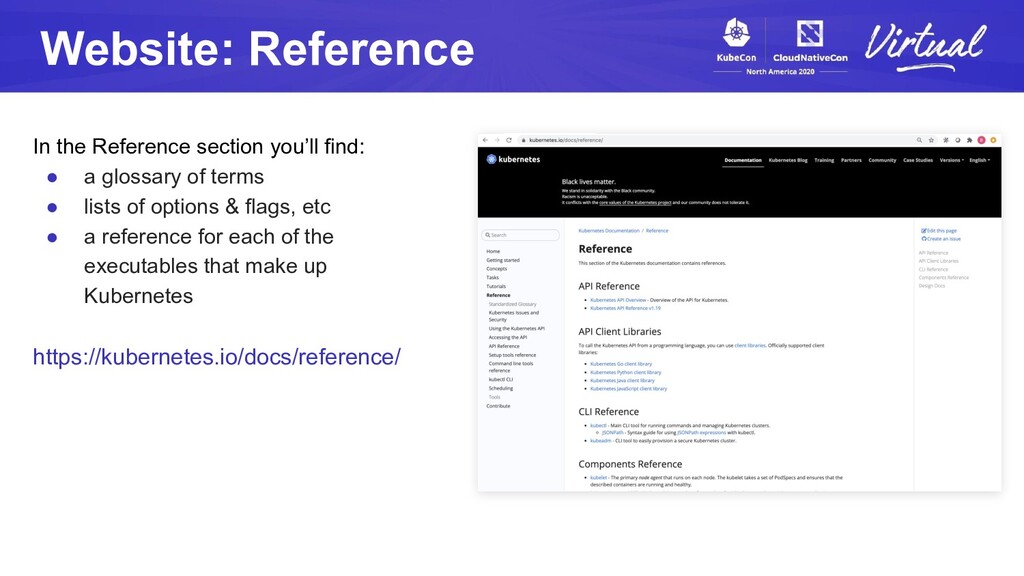
Task: Open Using the Kubernetes API in sidebar
Action: 517,328
